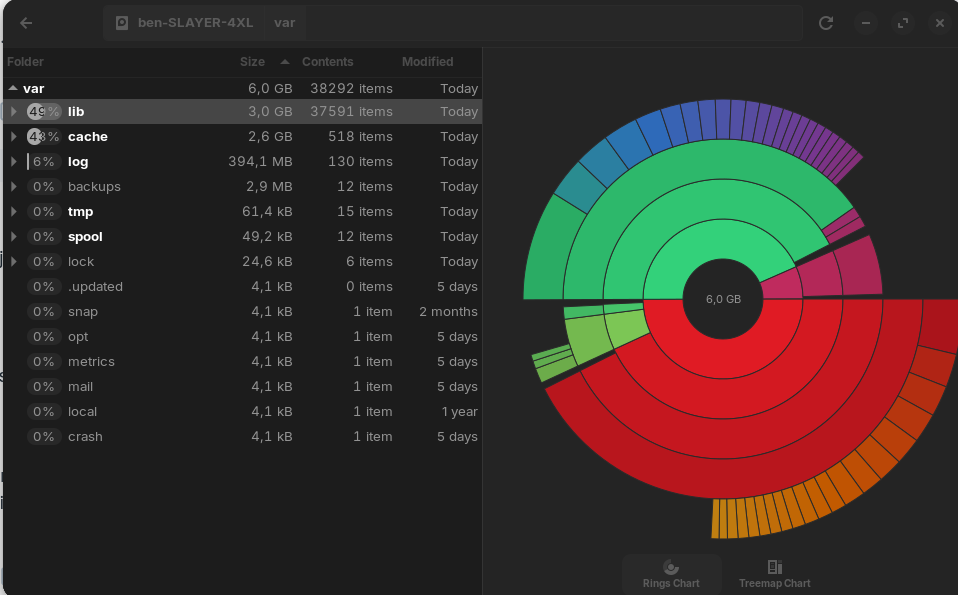Viewport: 958px width, 595px height.
Task: Sort by Modified column header
Action: (427, 62)
